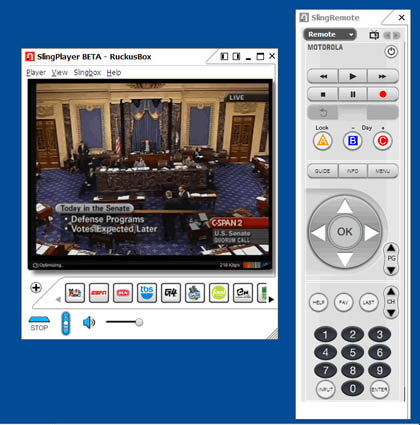420x425 pixels.
Task: Stop the video stream with STOP button
Action: click(39, 323)
